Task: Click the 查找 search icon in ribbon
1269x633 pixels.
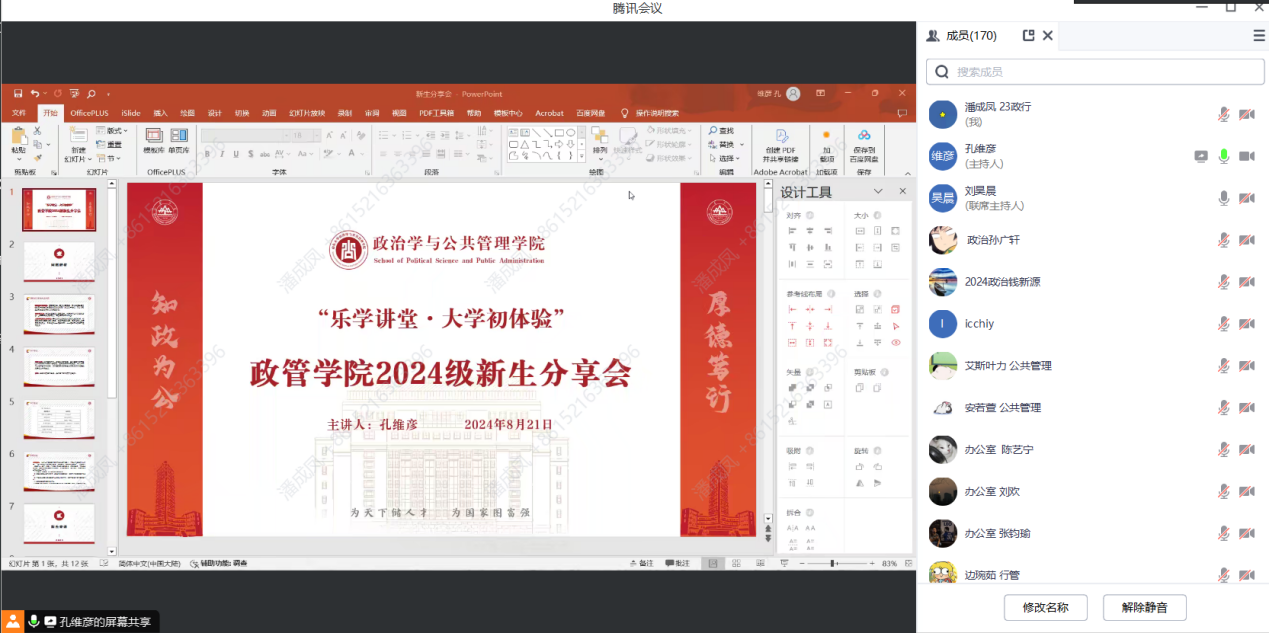Action: pyautogui.click(x=721, y=131)
